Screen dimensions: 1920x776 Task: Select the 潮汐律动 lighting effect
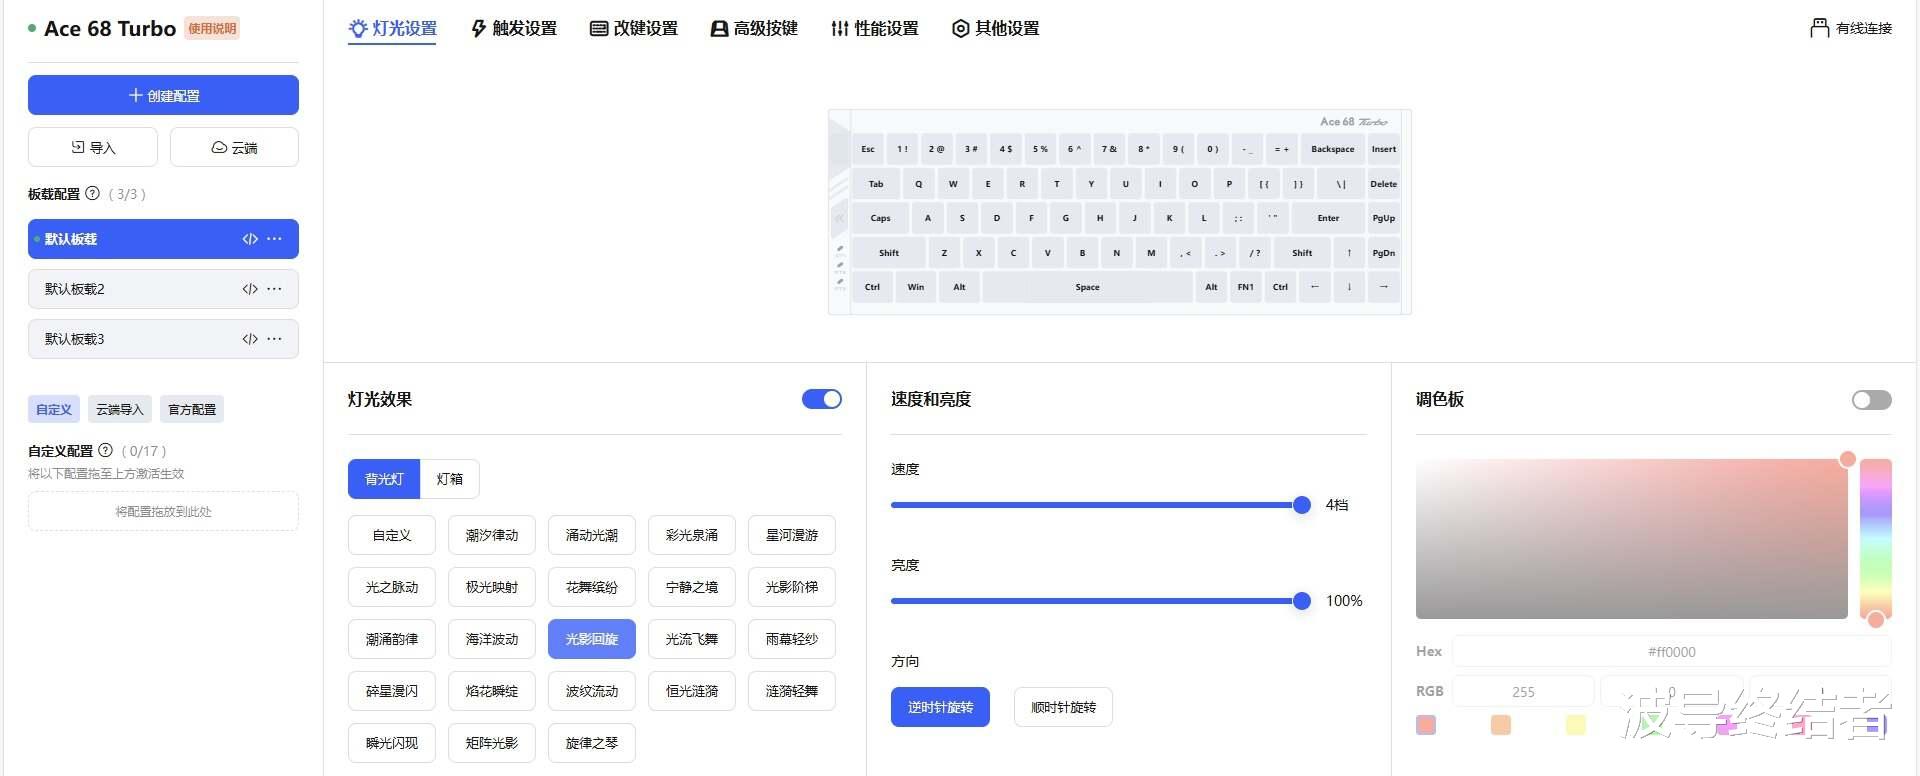point(492,535)
